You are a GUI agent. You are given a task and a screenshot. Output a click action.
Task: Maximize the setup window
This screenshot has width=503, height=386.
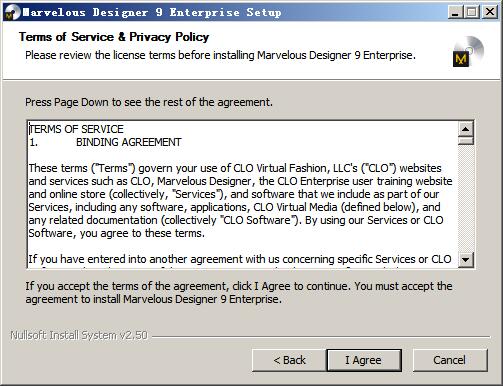[472, 12]
